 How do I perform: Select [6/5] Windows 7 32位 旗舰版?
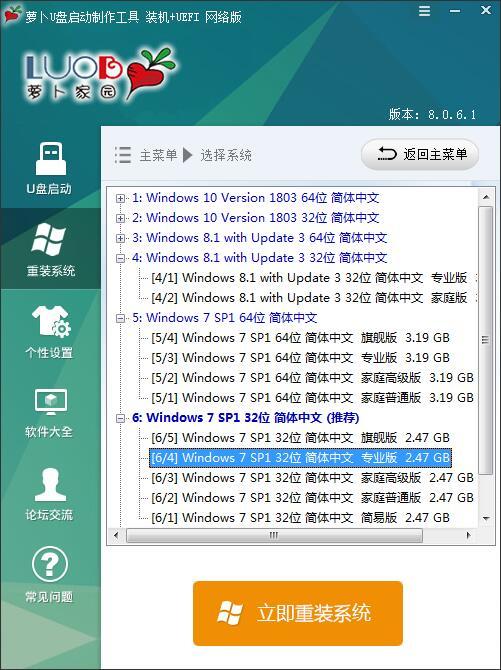click(x=300, y=438)
